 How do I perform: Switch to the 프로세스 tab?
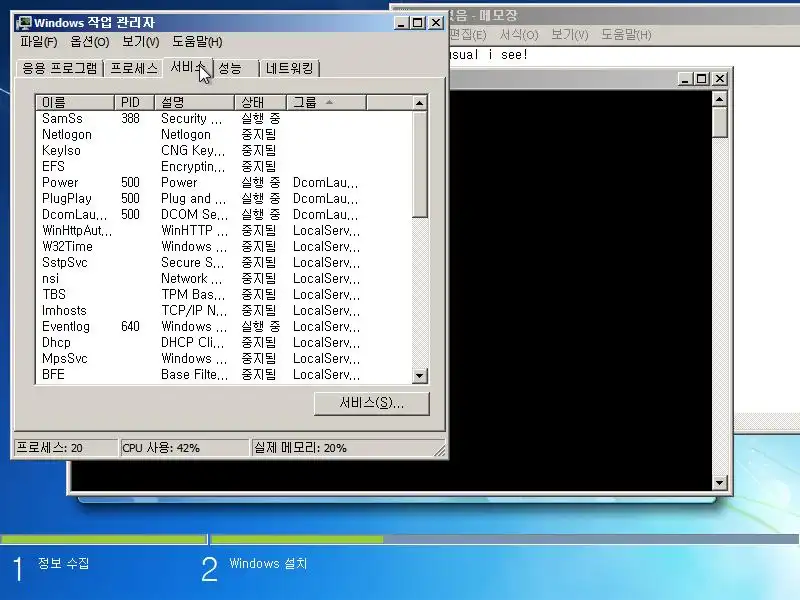click(134, 68)
